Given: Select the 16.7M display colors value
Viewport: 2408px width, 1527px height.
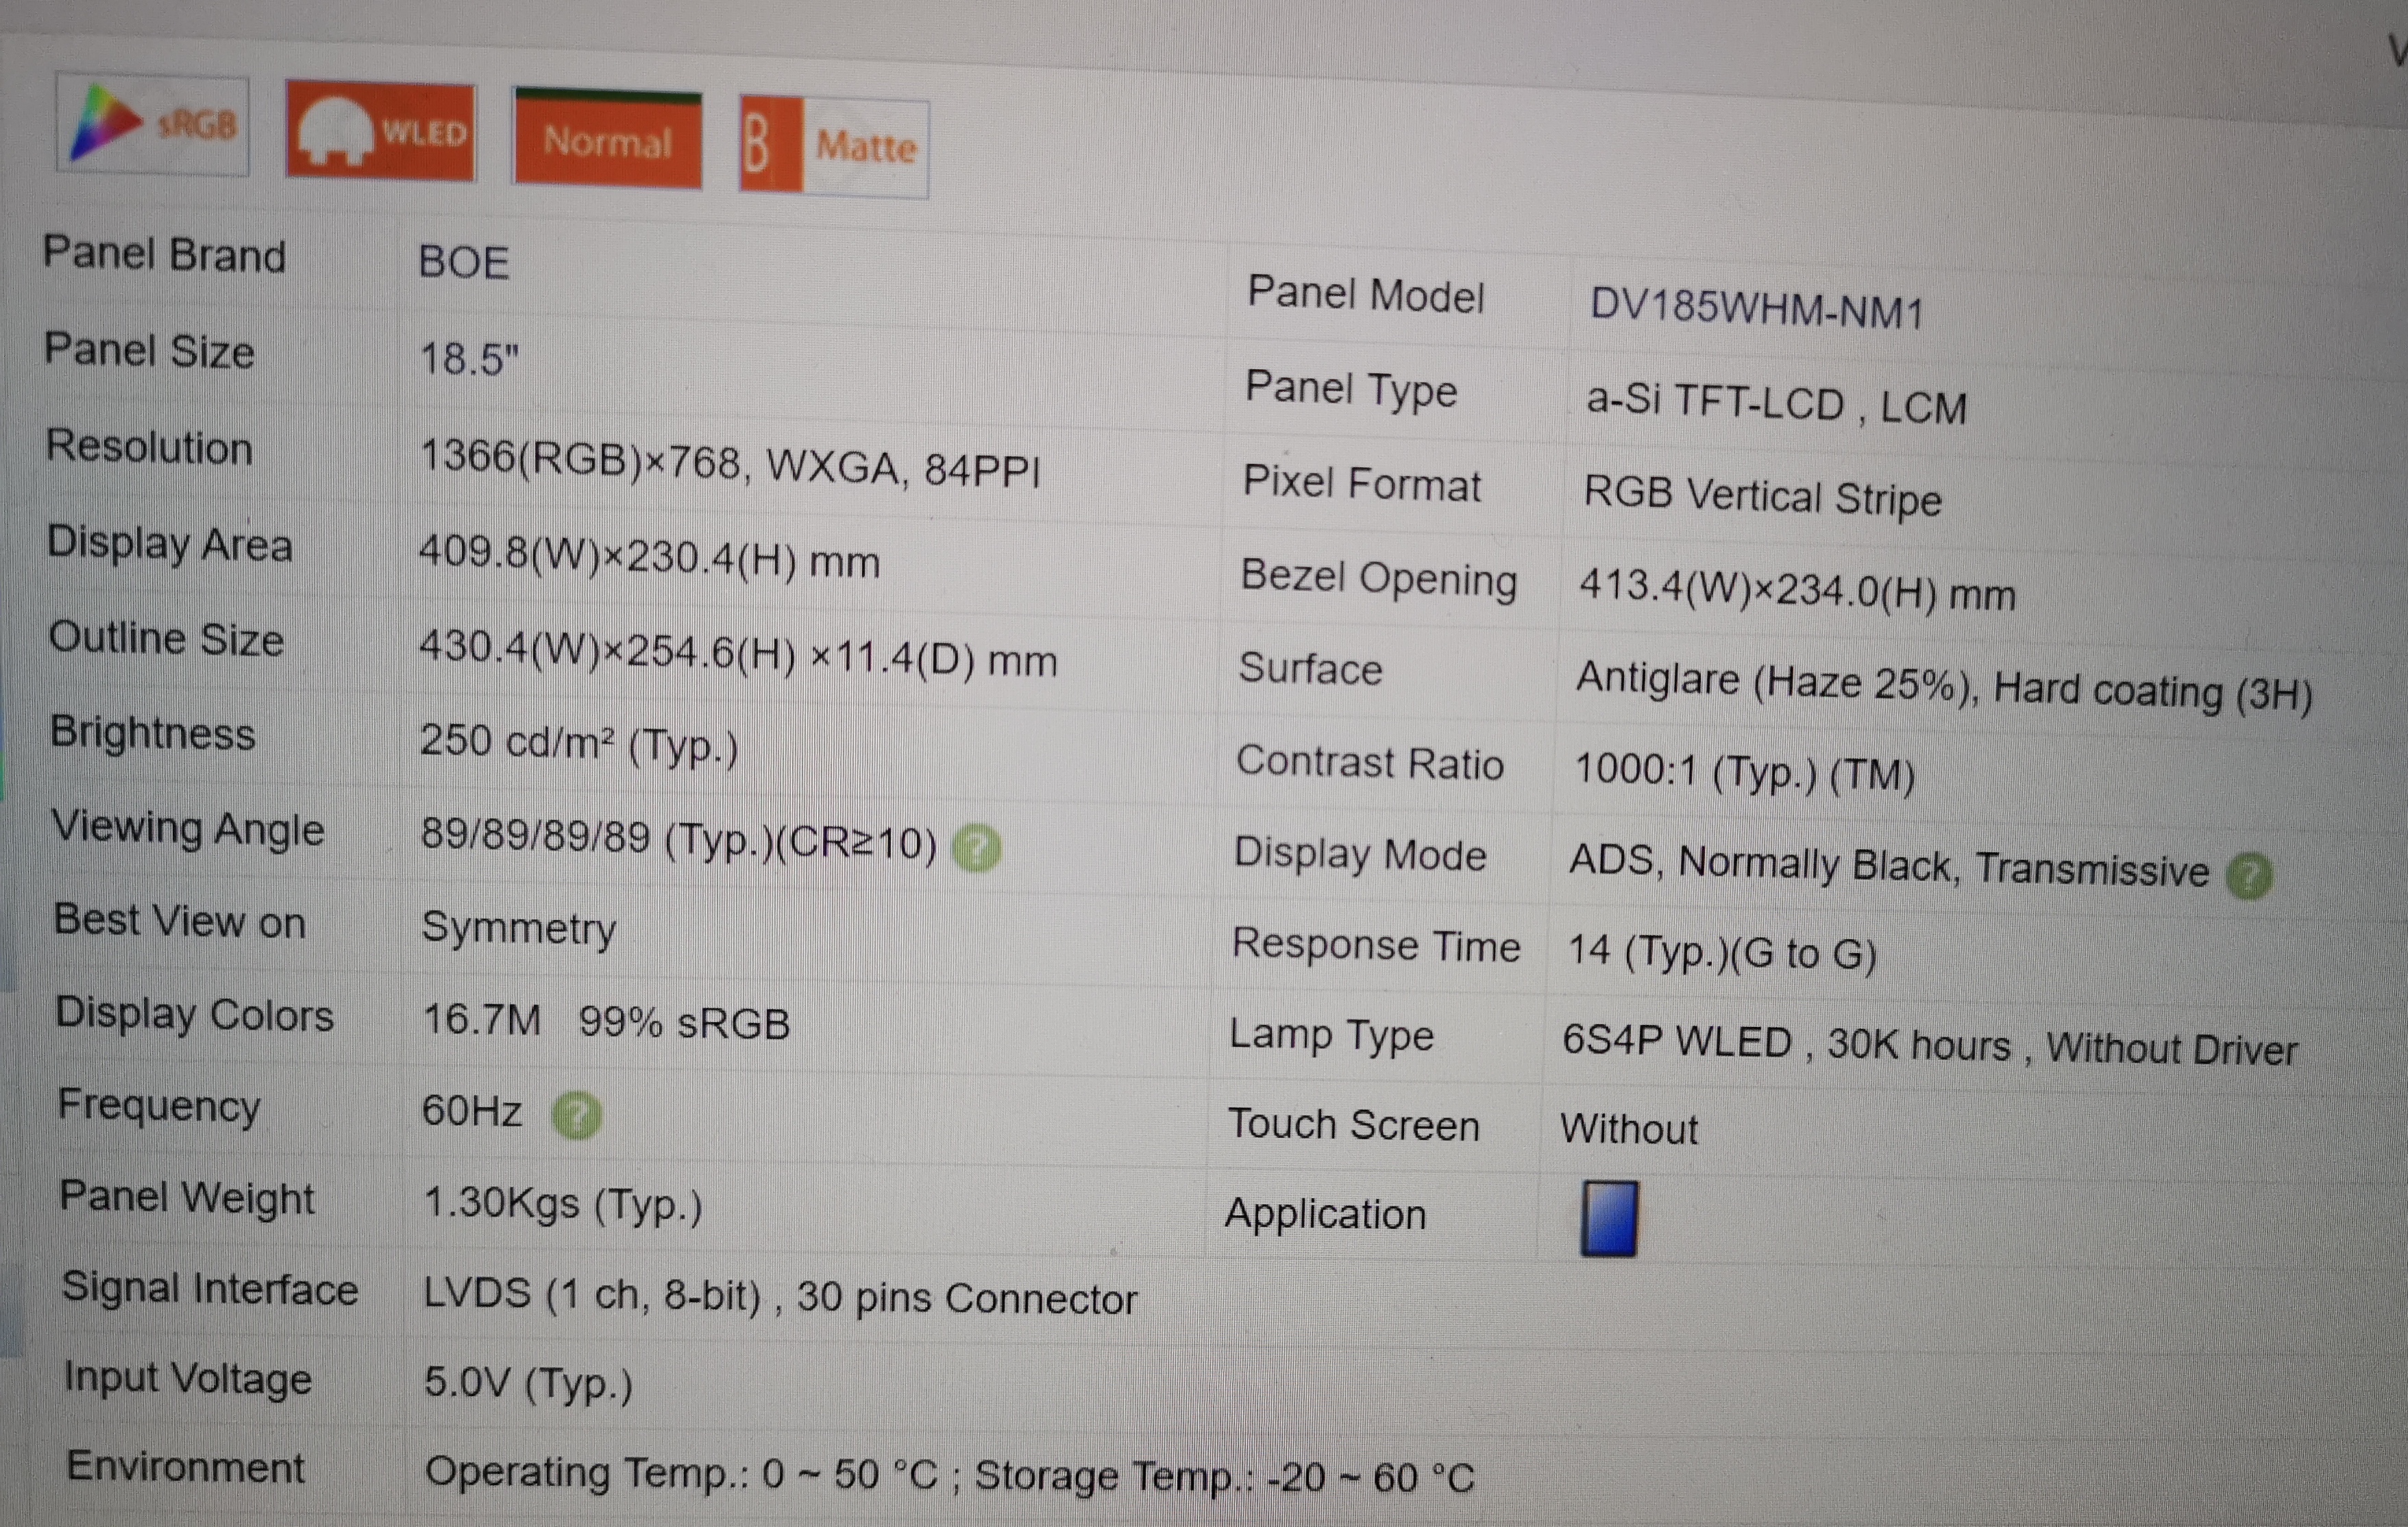Looking at the screenshot, I should pos(482,1020).
